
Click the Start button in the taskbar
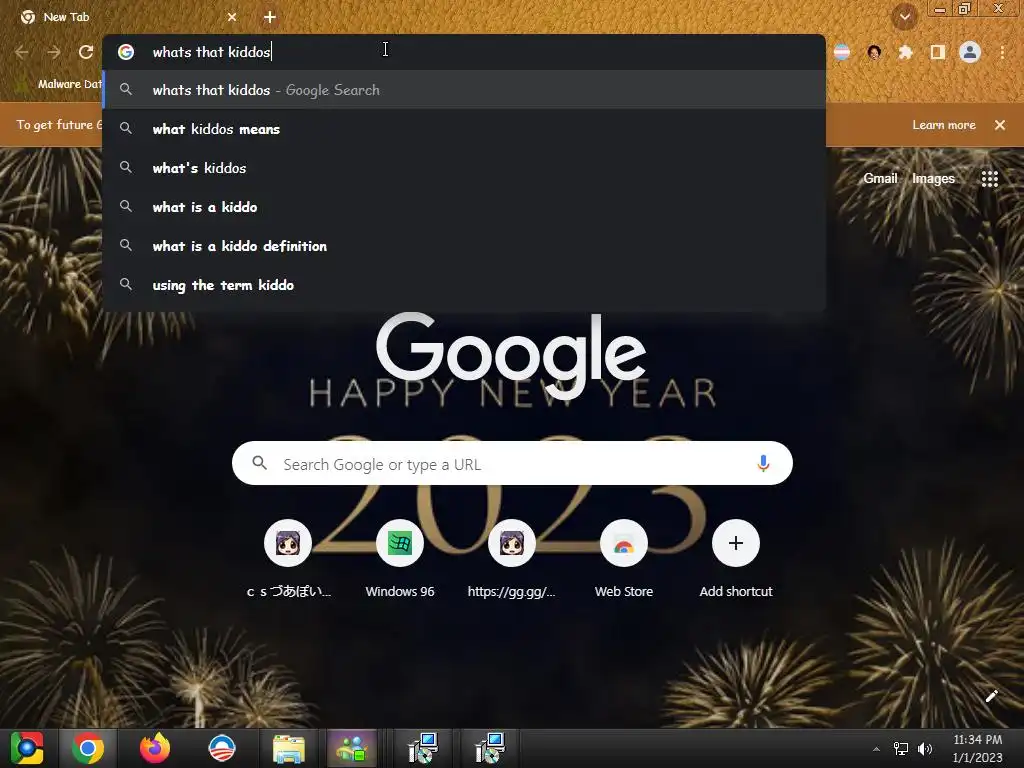(27, 748)
